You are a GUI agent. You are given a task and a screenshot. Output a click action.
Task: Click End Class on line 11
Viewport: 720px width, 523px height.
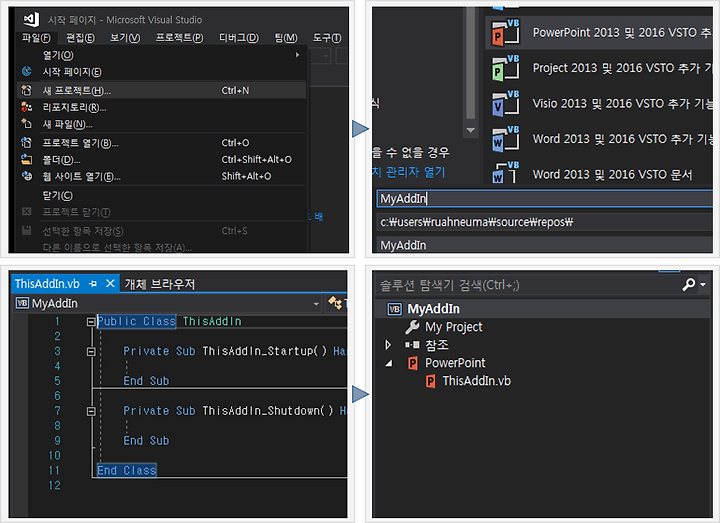[x=126, y=470]
